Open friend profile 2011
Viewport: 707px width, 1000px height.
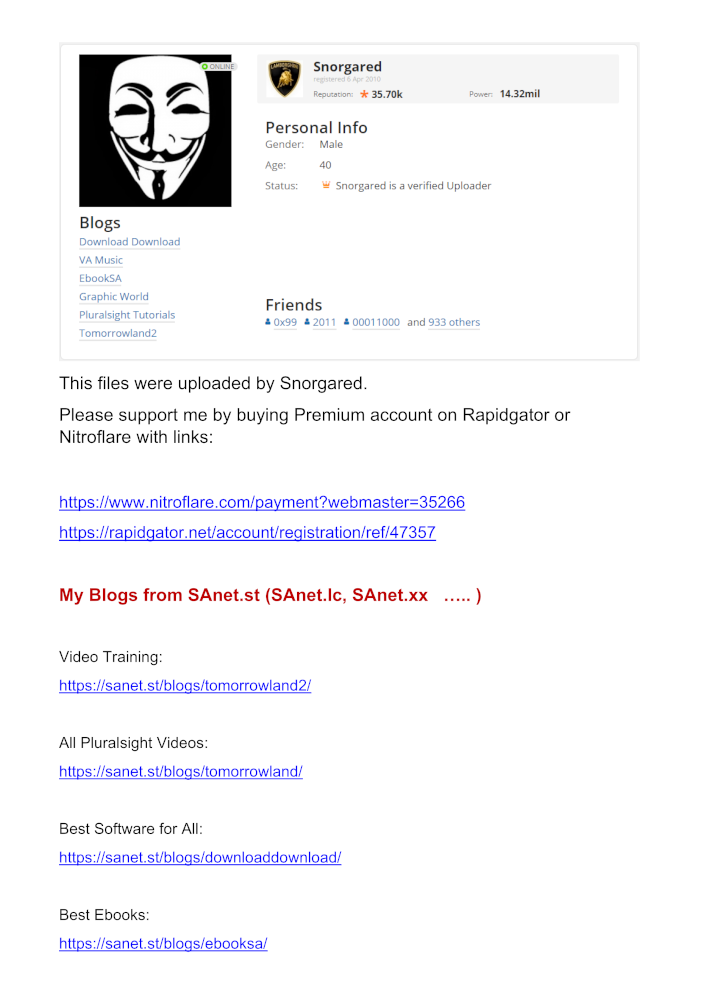(x=324, y=322)
